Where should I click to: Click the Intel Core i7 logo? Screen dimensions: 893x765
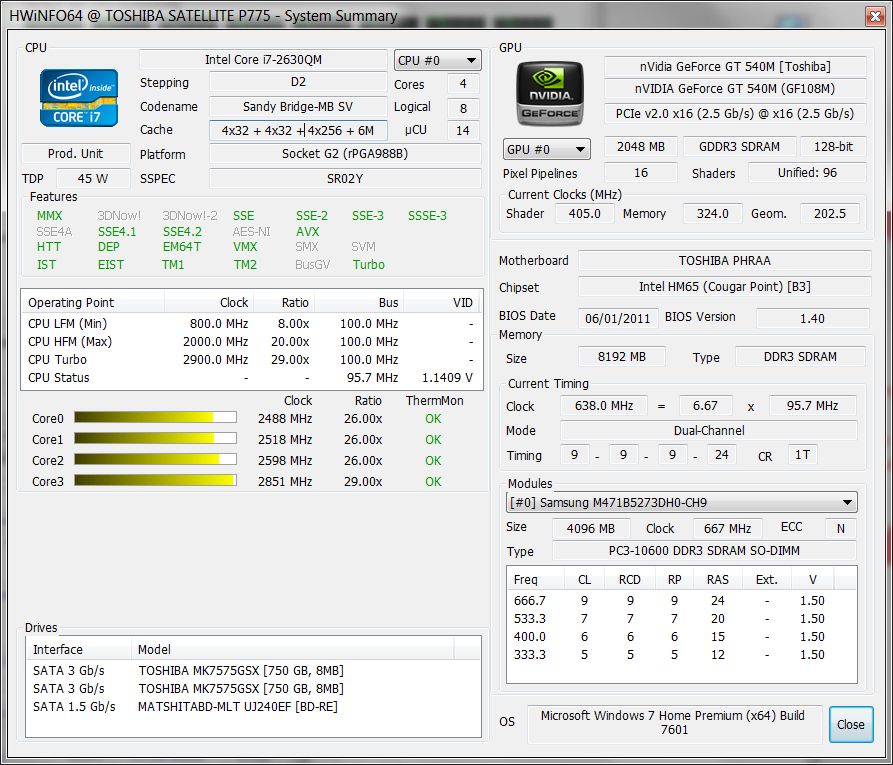point(79,98)
